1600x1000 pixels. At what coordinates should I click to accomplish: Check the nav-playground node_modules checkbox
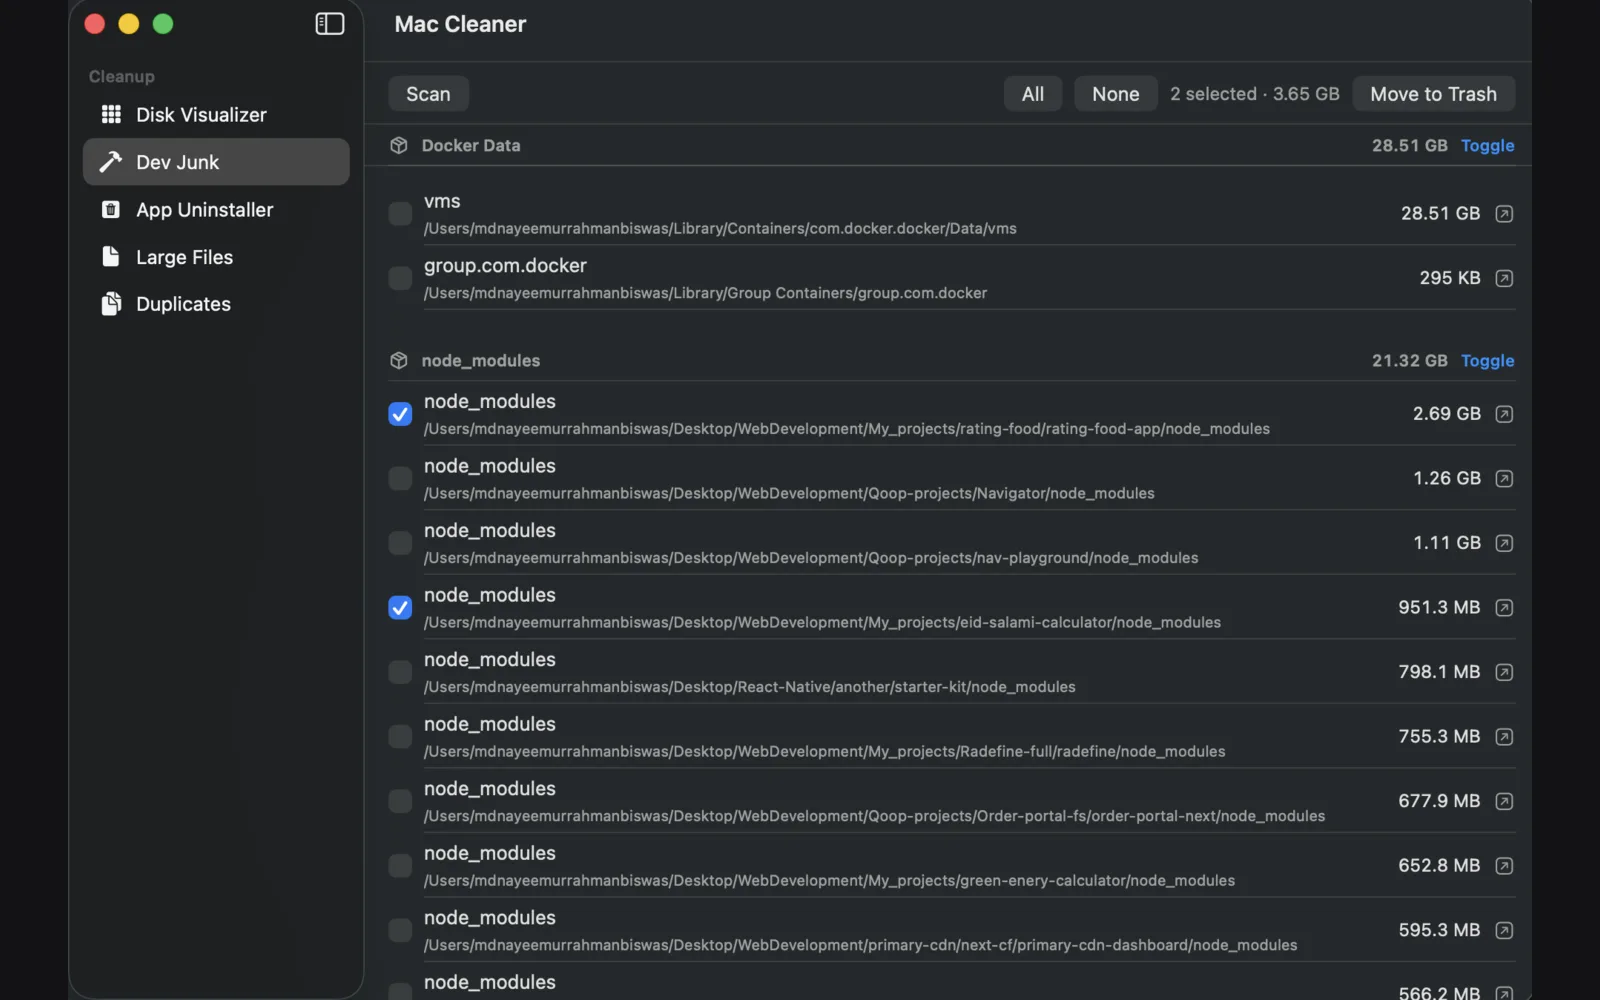point(400,543)
